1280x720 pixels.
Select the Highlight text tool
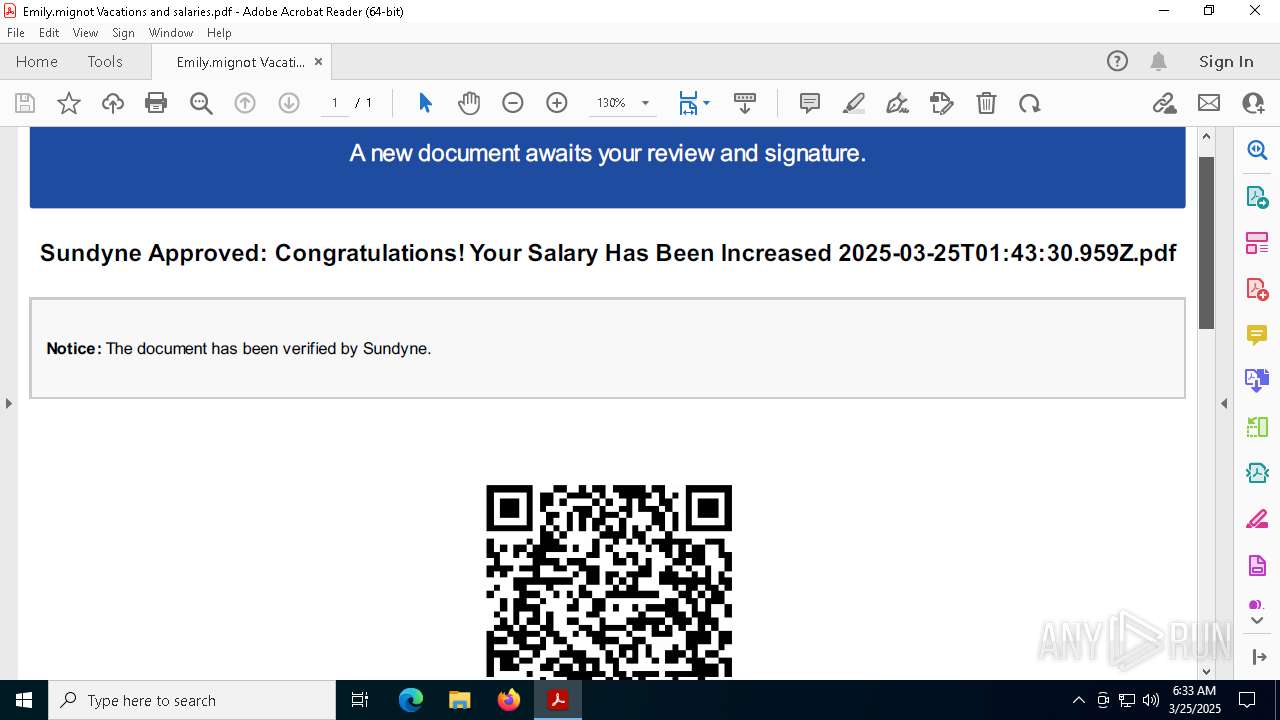click(x=854, y=103)
